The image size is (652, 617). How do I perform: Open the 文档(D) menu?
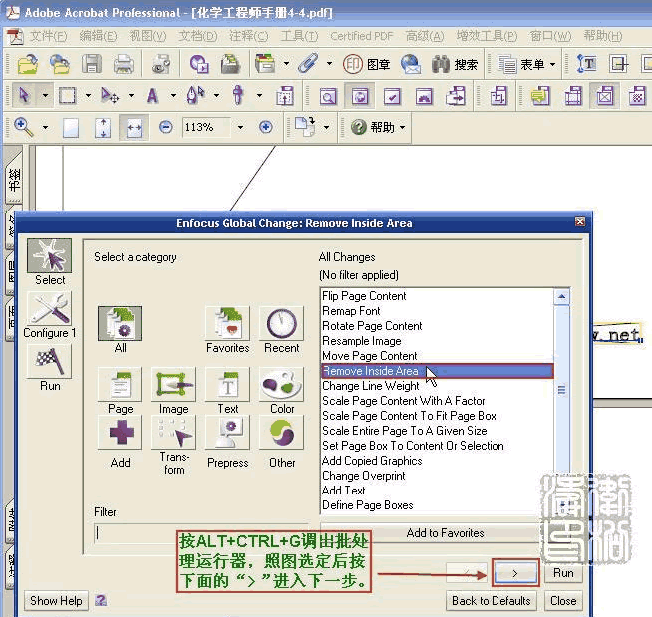tap(198, 36)
